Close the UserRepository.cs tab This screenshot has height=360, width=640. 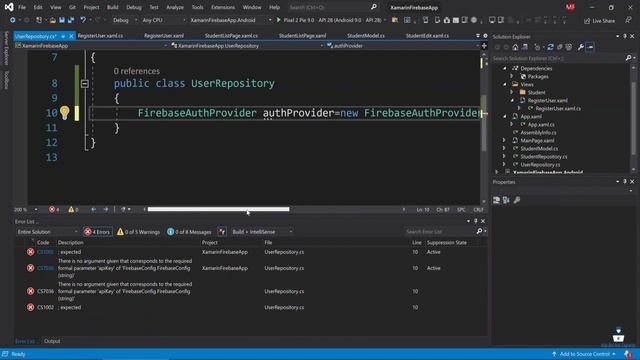(71, 36)
